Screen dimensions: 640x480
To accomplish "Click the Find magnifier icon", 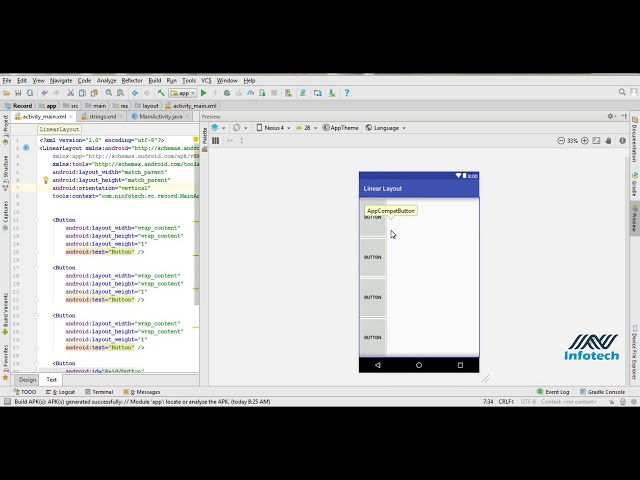I will pos(109,93).
